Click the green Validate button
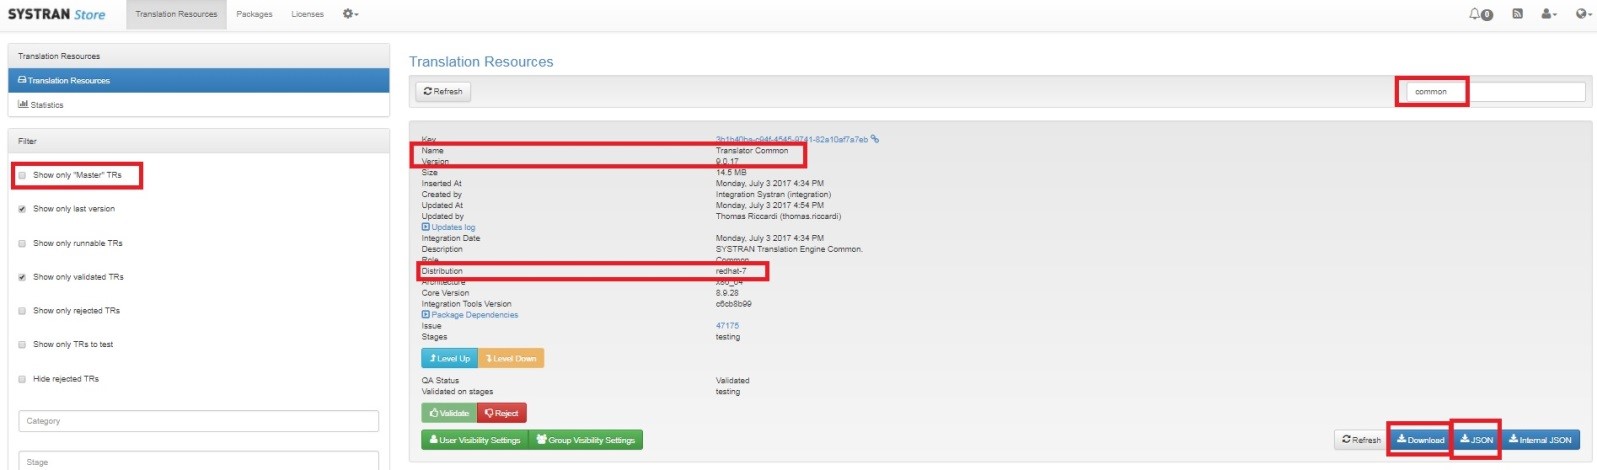This screenshot has height=470, width=1597. pyautogui.click(x=449, y=413)
